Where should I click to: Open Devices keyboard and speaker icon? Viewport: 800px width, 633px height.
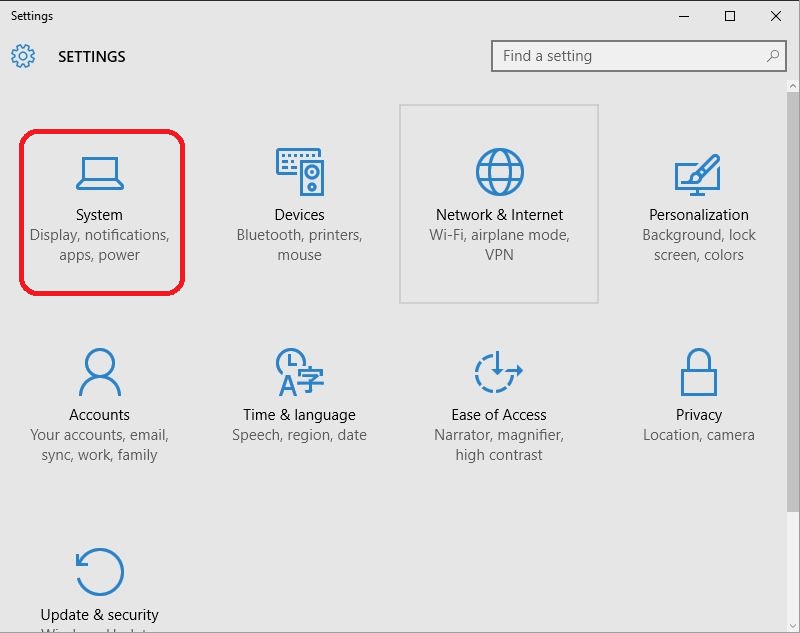(x=300, y=172)
